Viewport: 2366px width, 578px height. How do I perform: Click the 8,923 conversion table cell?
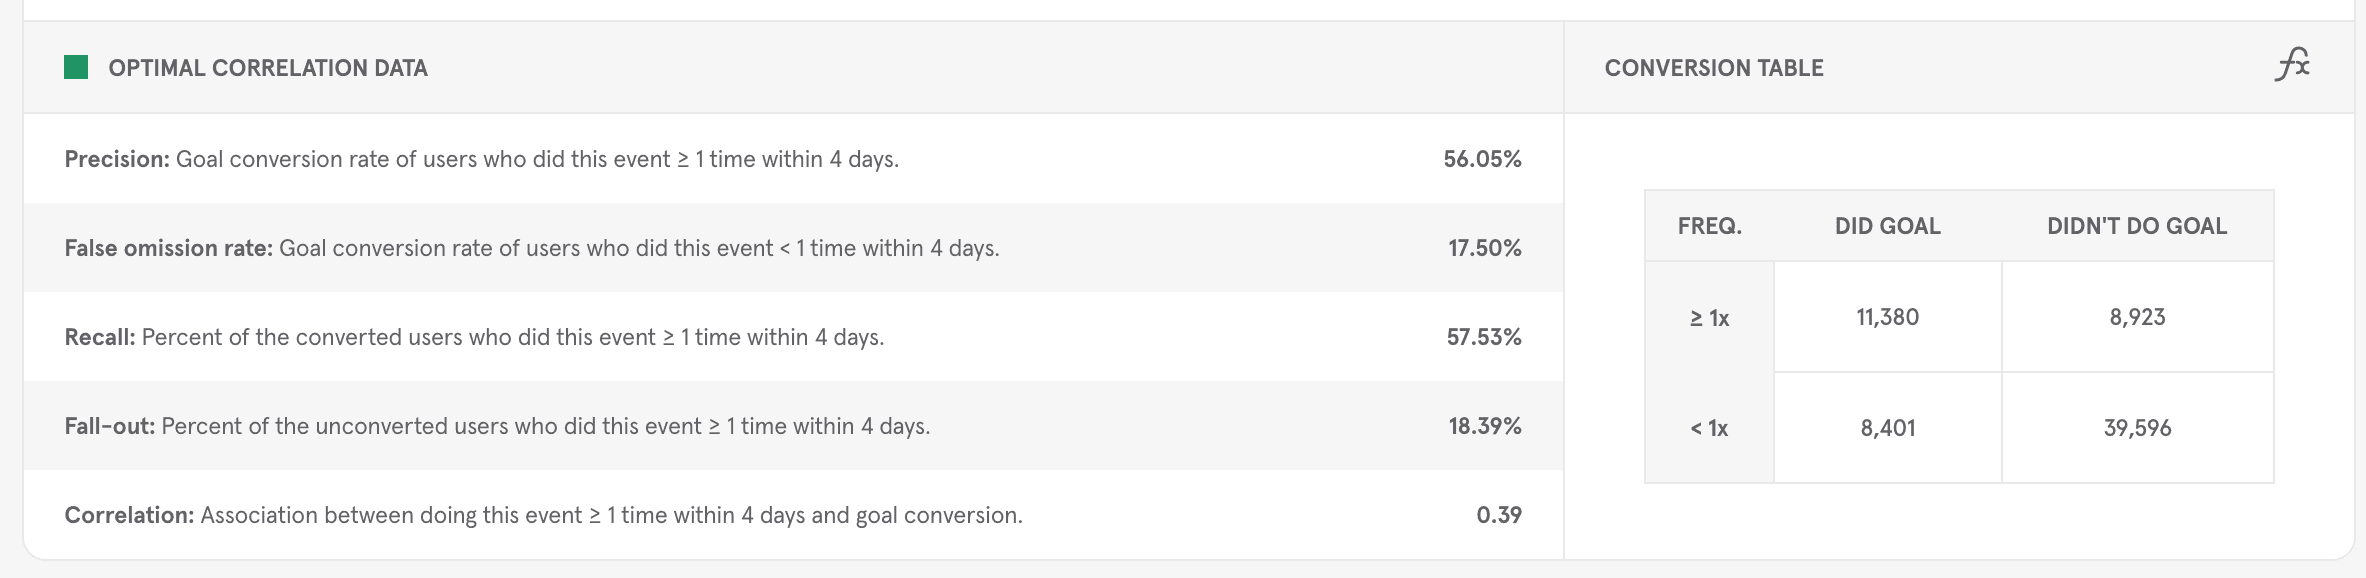(2139, 317)
